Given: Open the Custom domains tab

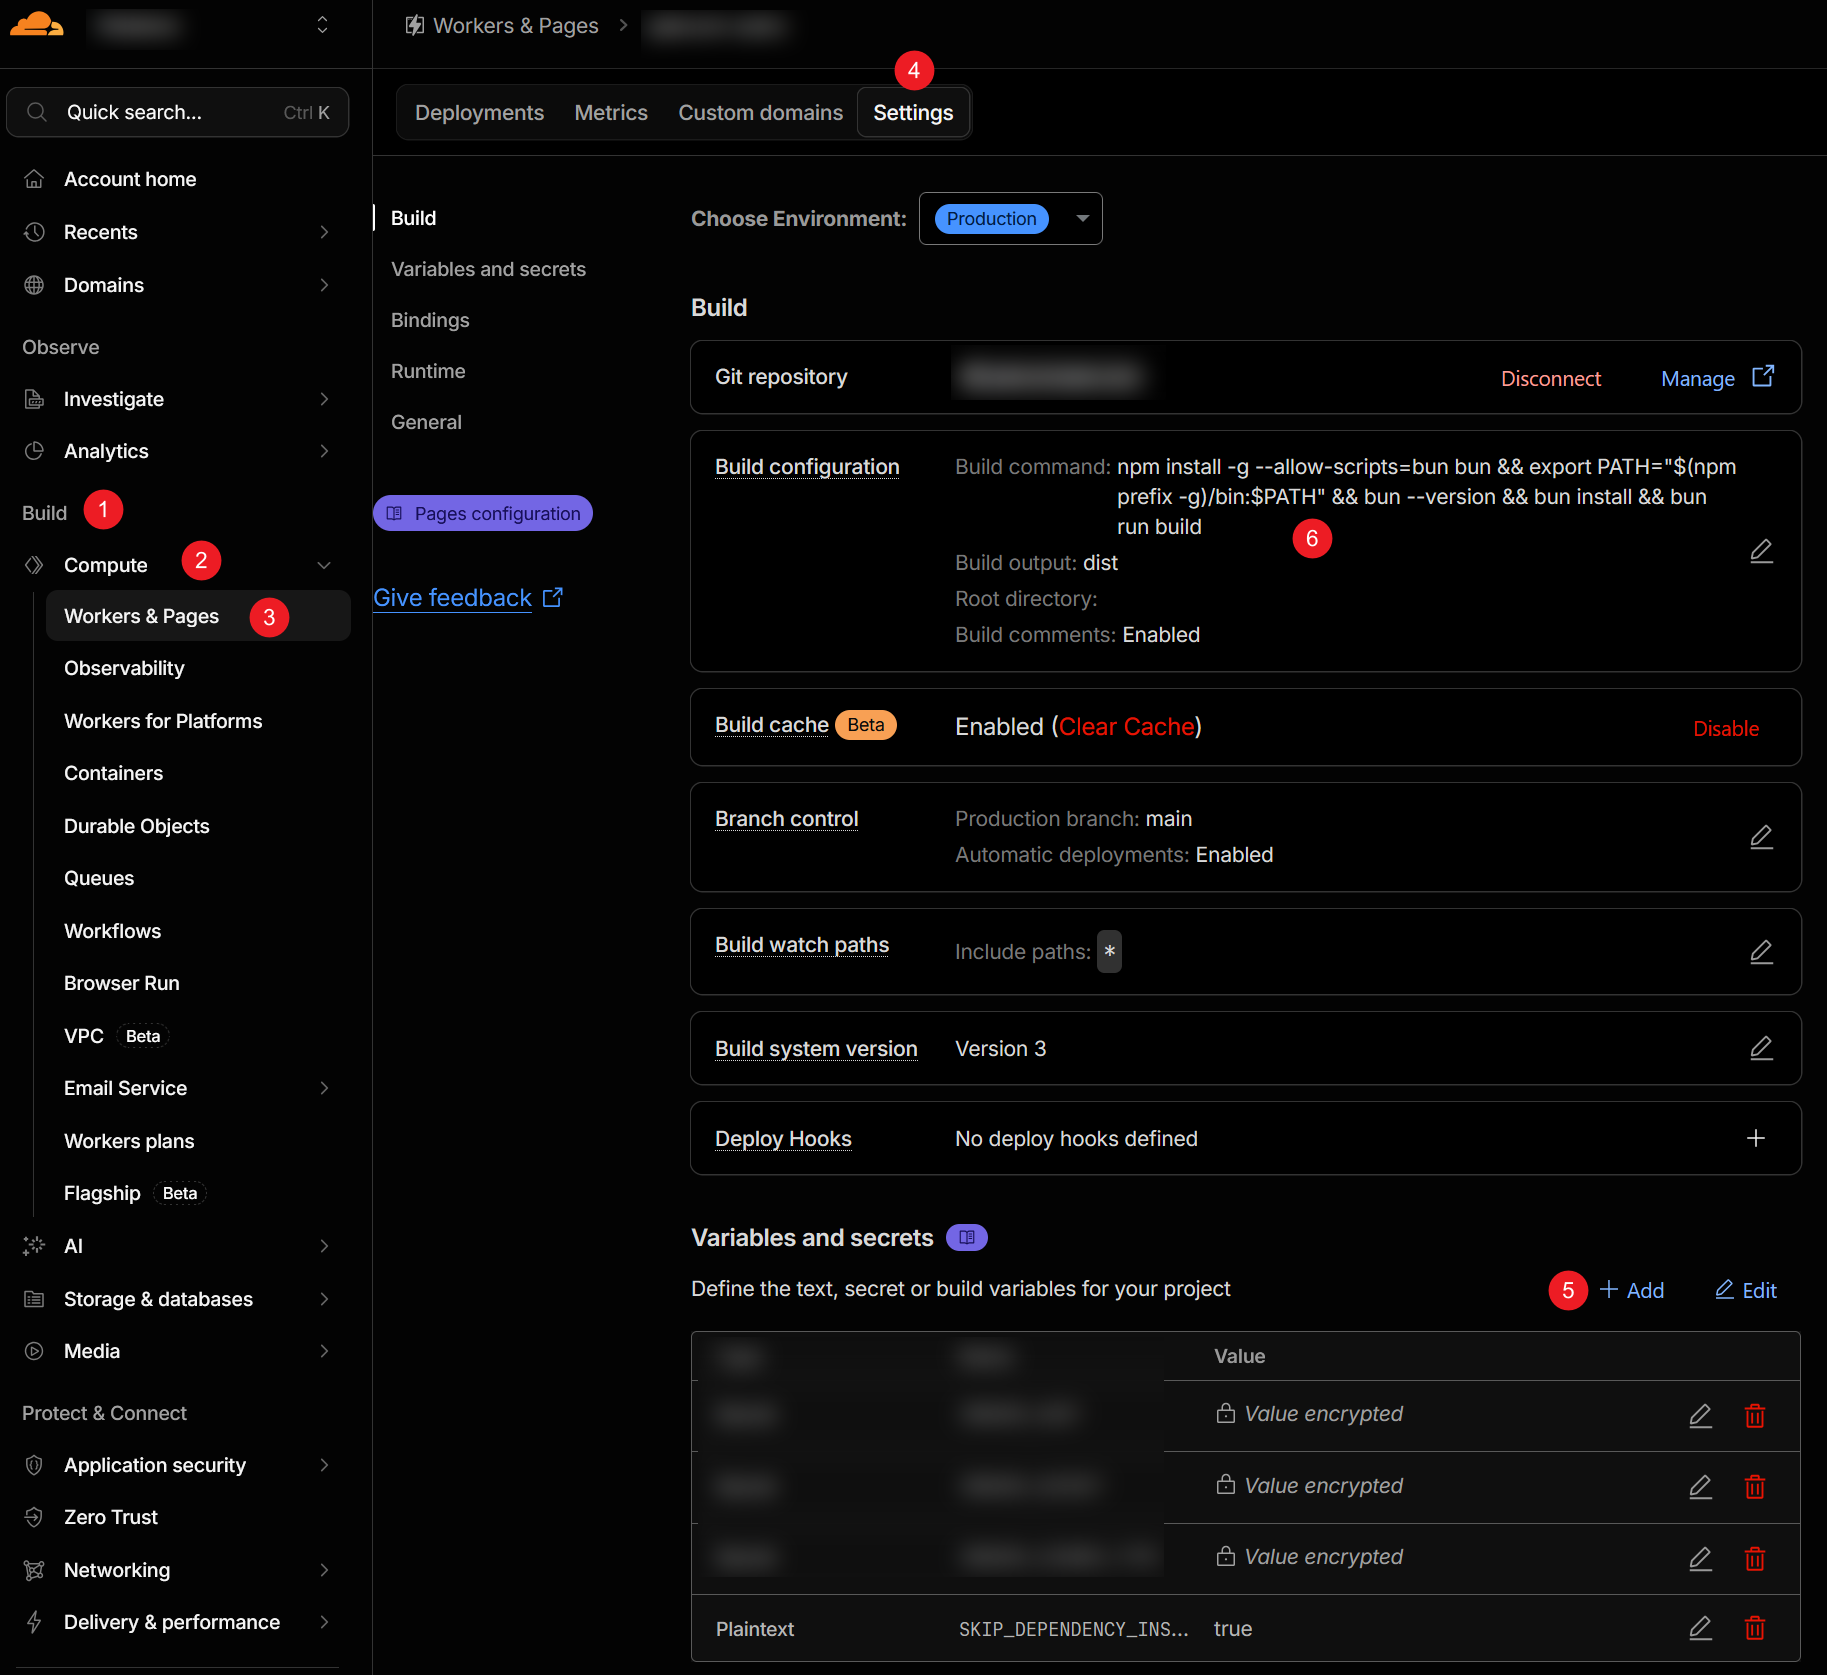Looking at the screenshot, I should click(760, 113).
